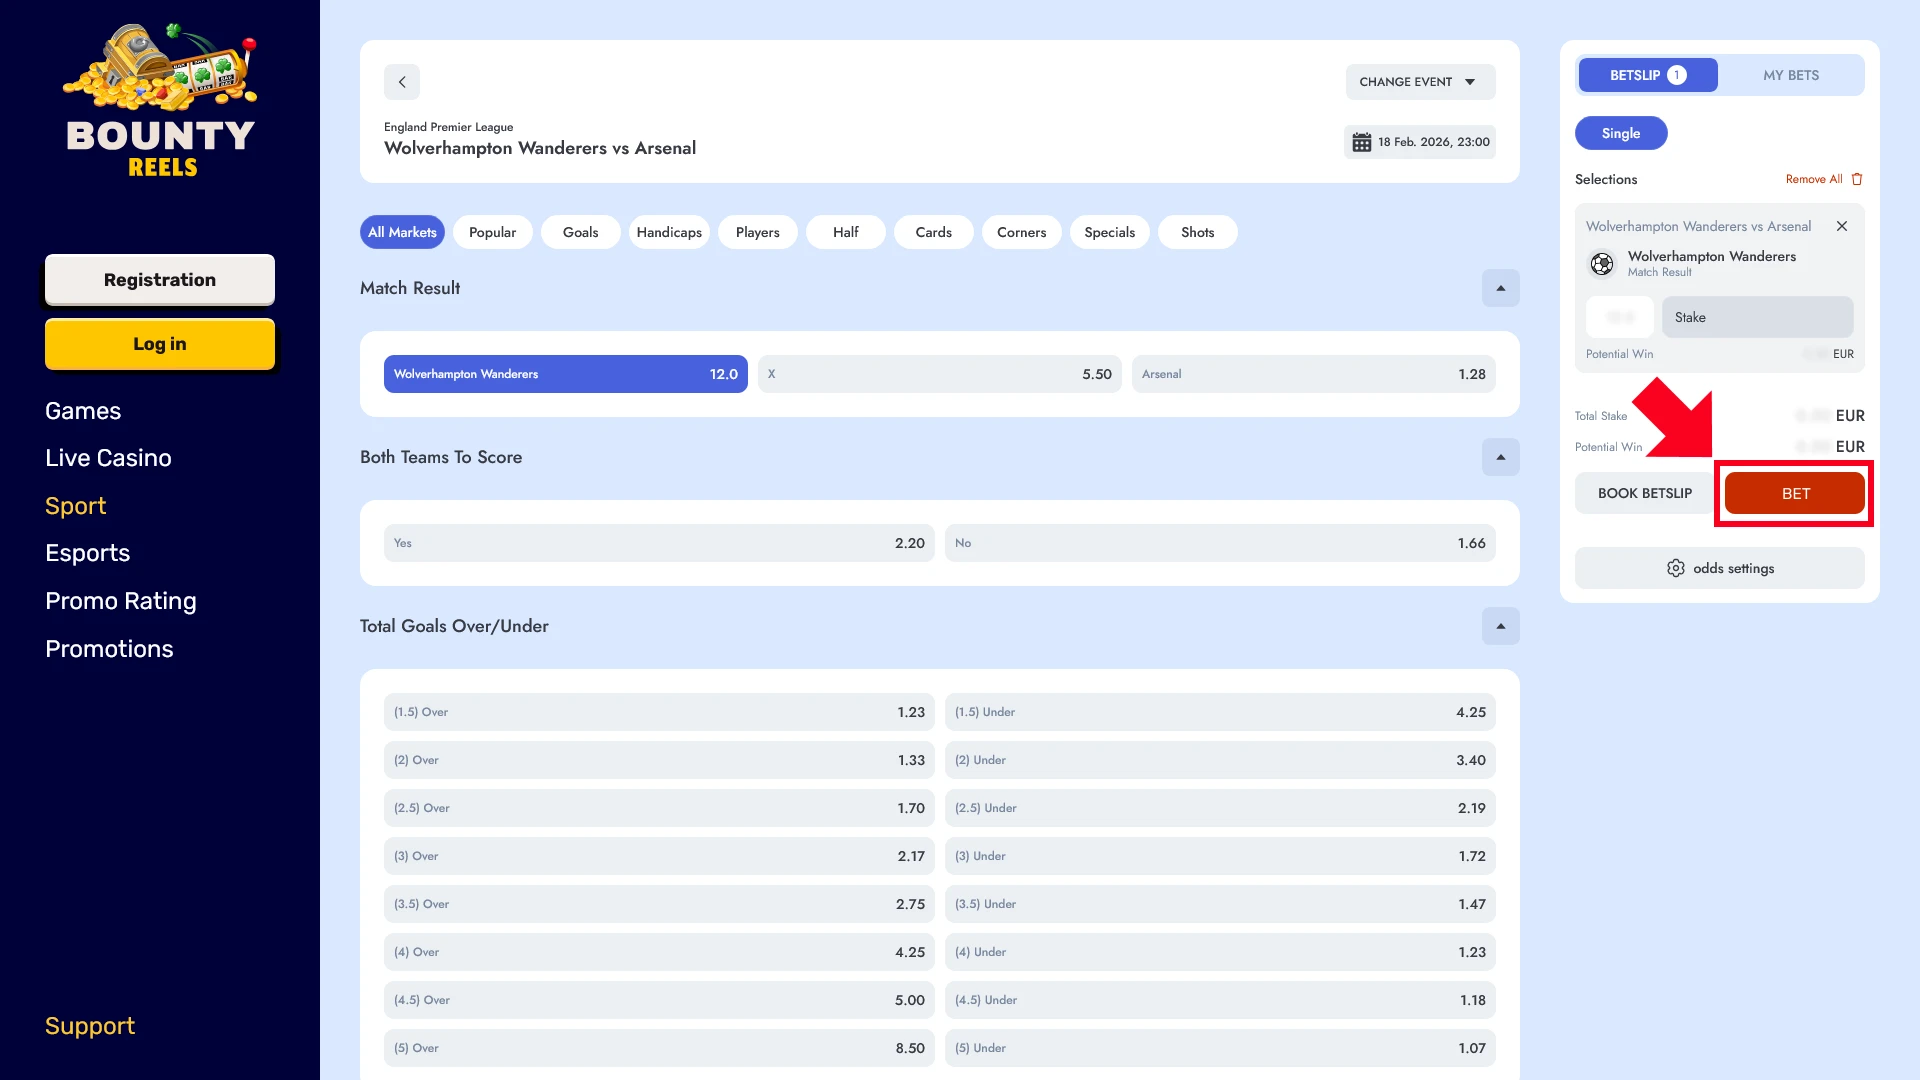Remove the Wolverhampton selection with the X icon
Screen dimensions: 1920x1080
point(1842,226)
